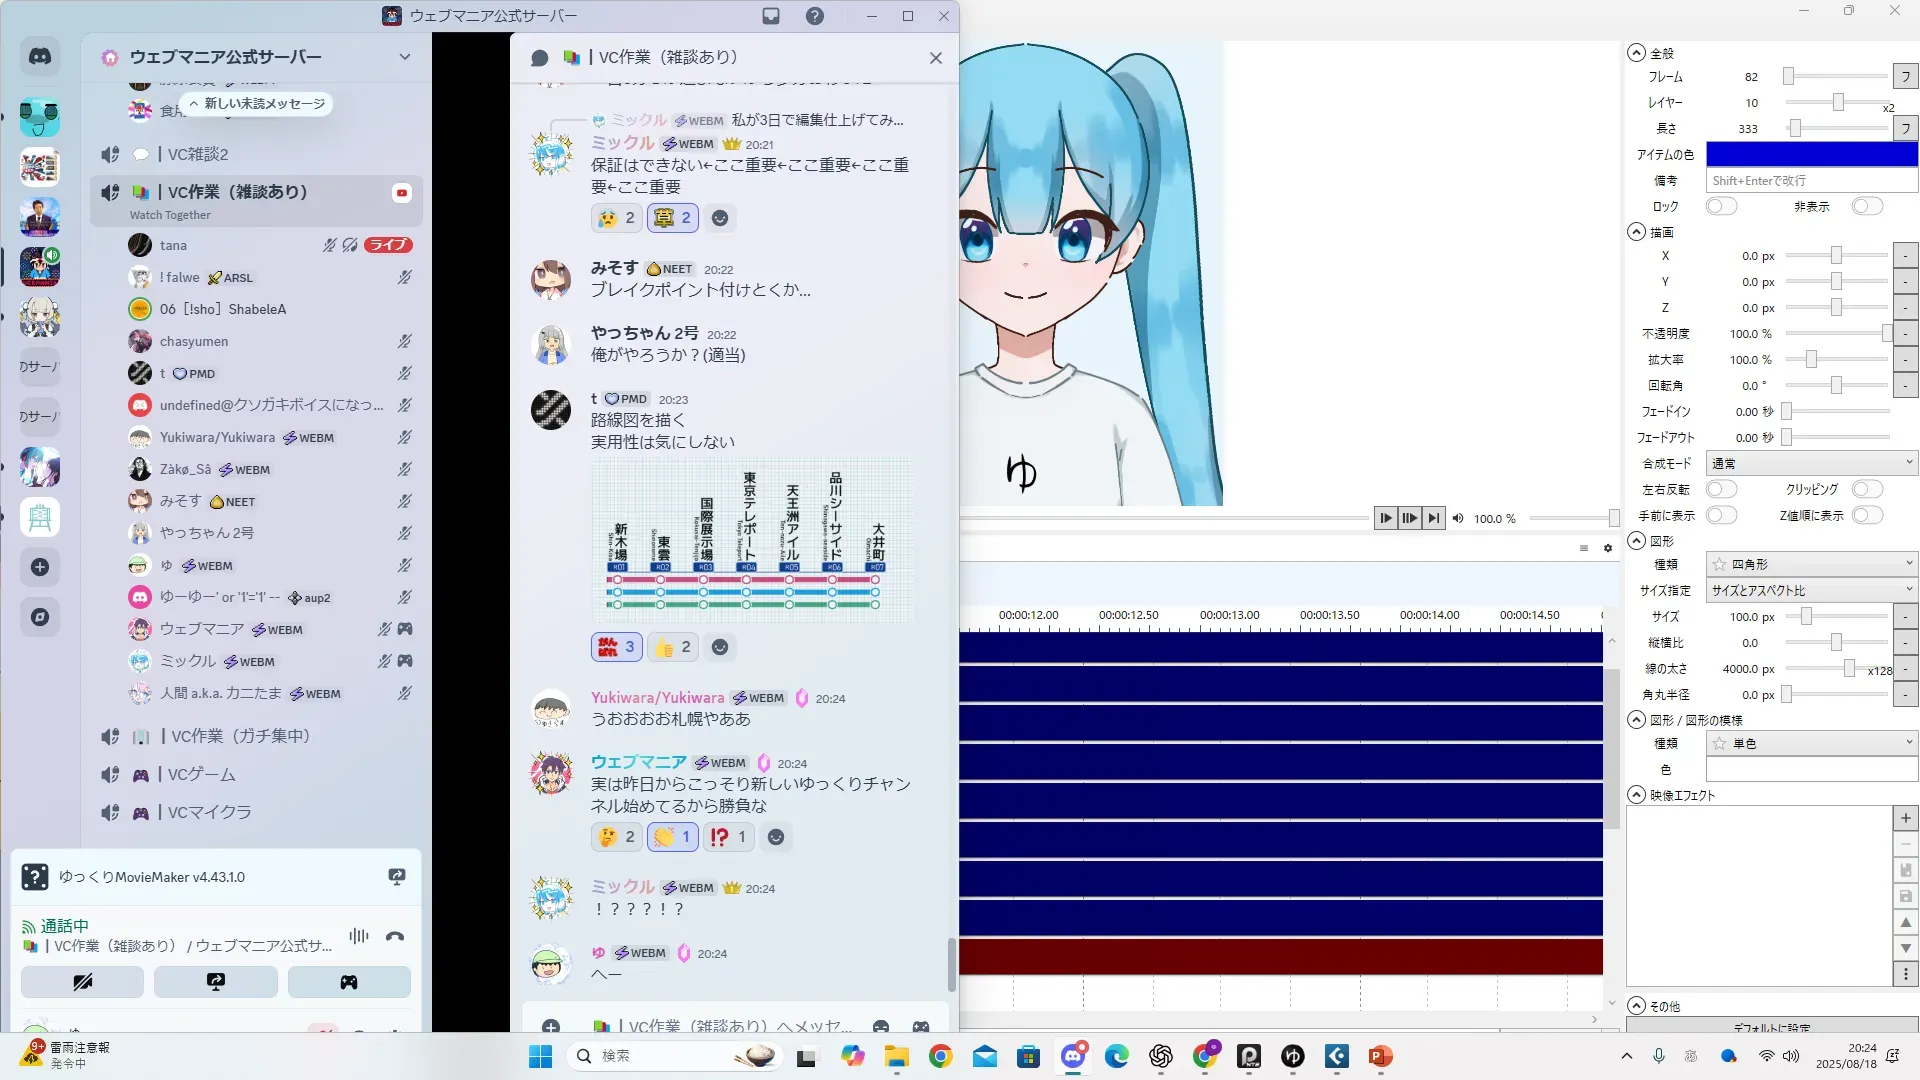Image resolution: width=1920 pixels, height=1080 pixels.
Task: Open the VC雑談2 voice channel
Action: [x=198, y=154]
